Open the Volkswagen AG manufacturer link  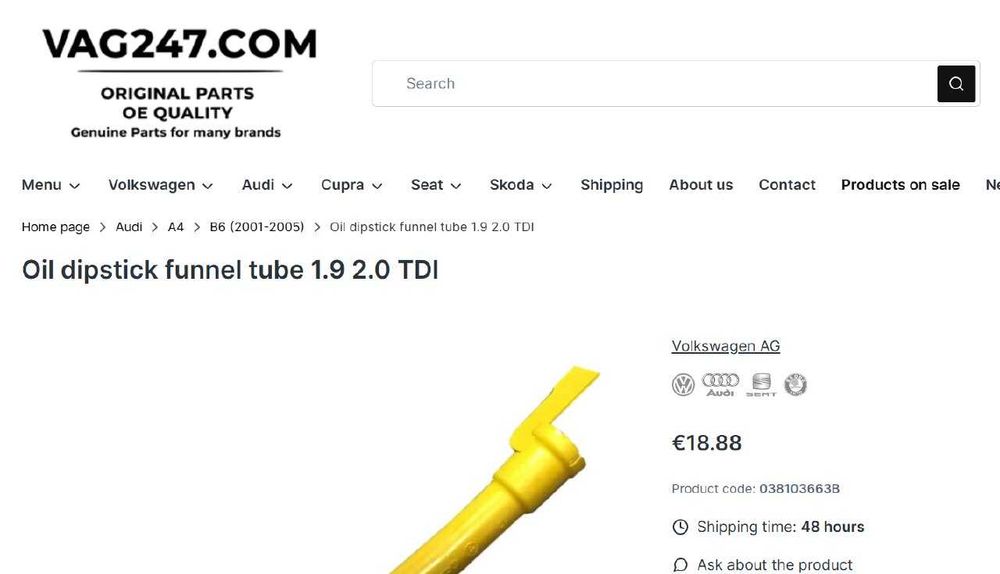725,346
